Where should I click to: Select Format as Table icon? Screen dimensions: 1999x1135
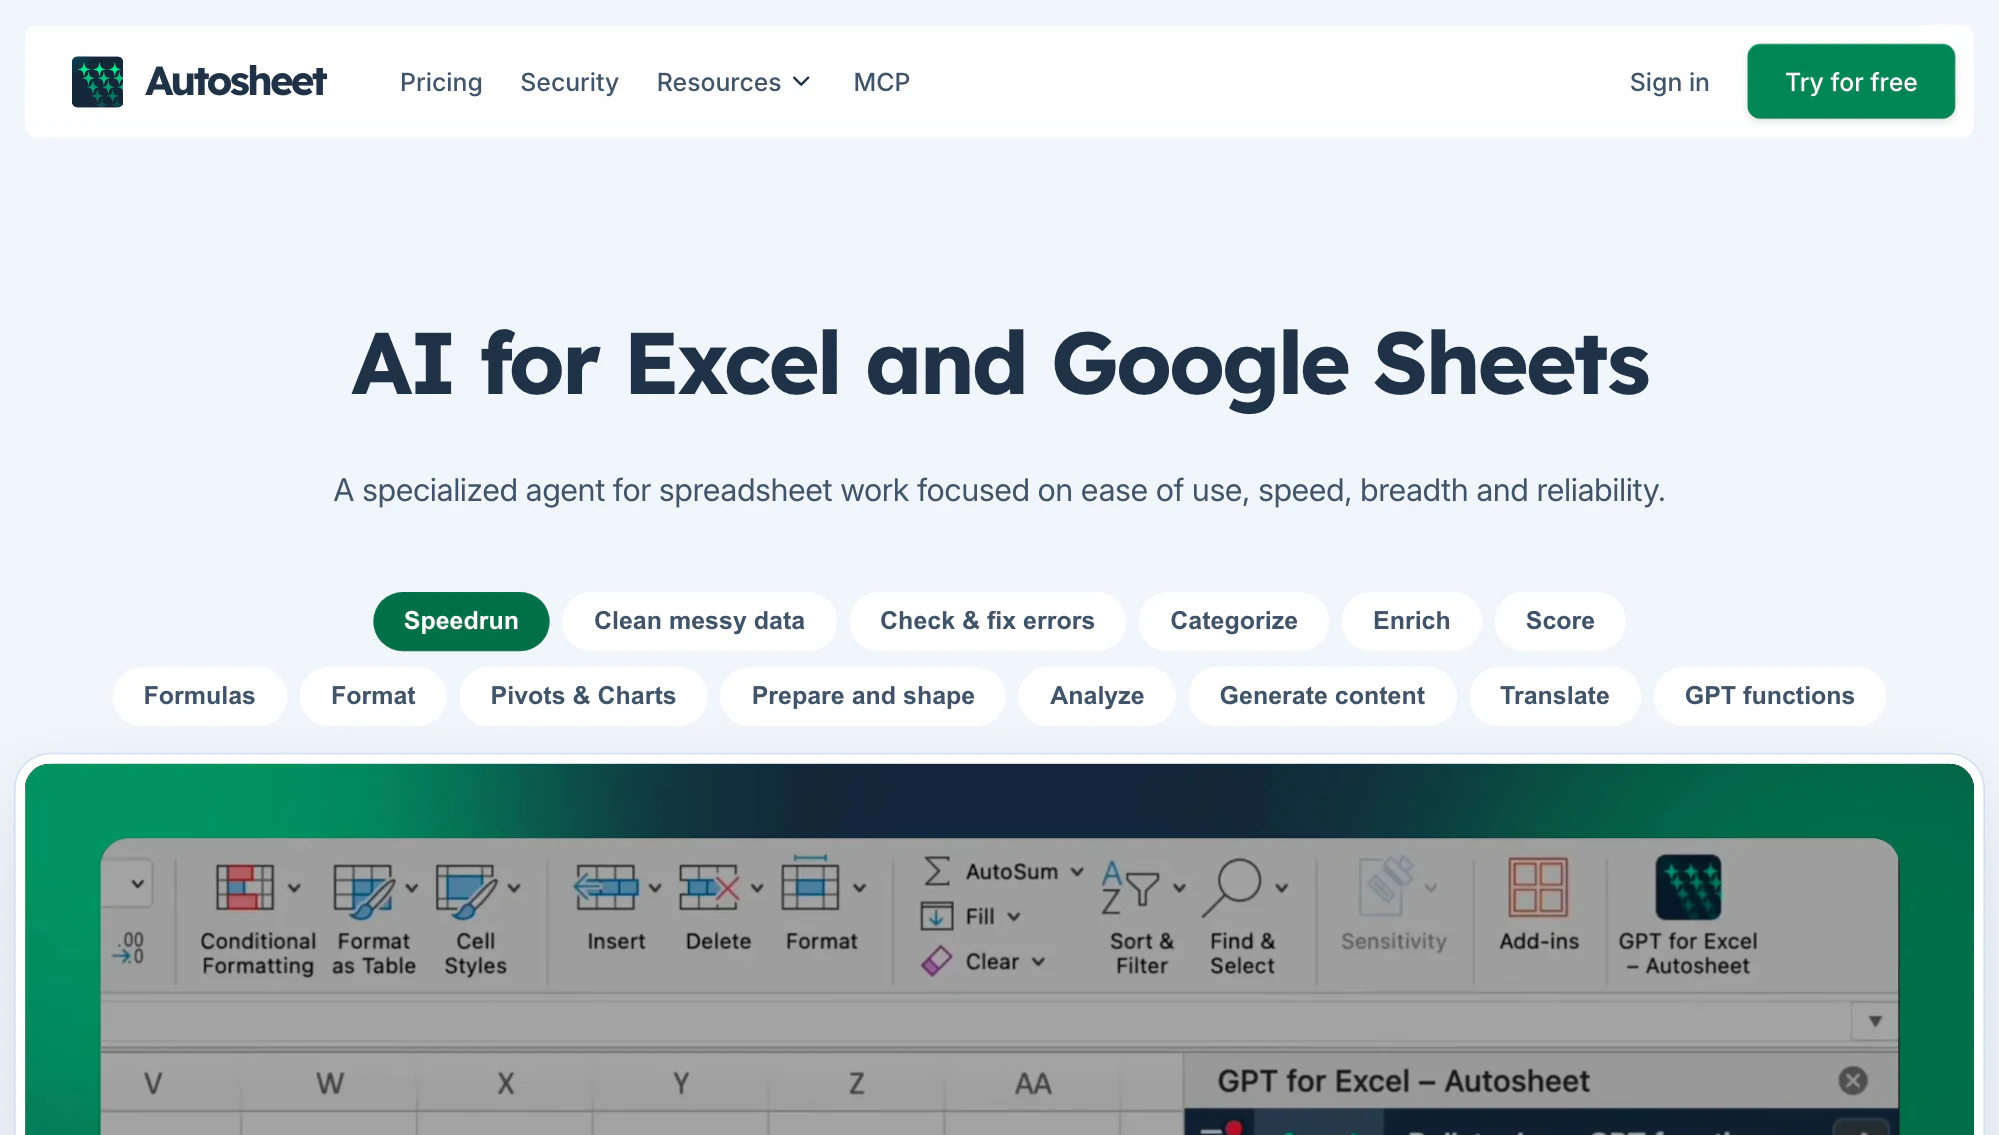(363, 890)
